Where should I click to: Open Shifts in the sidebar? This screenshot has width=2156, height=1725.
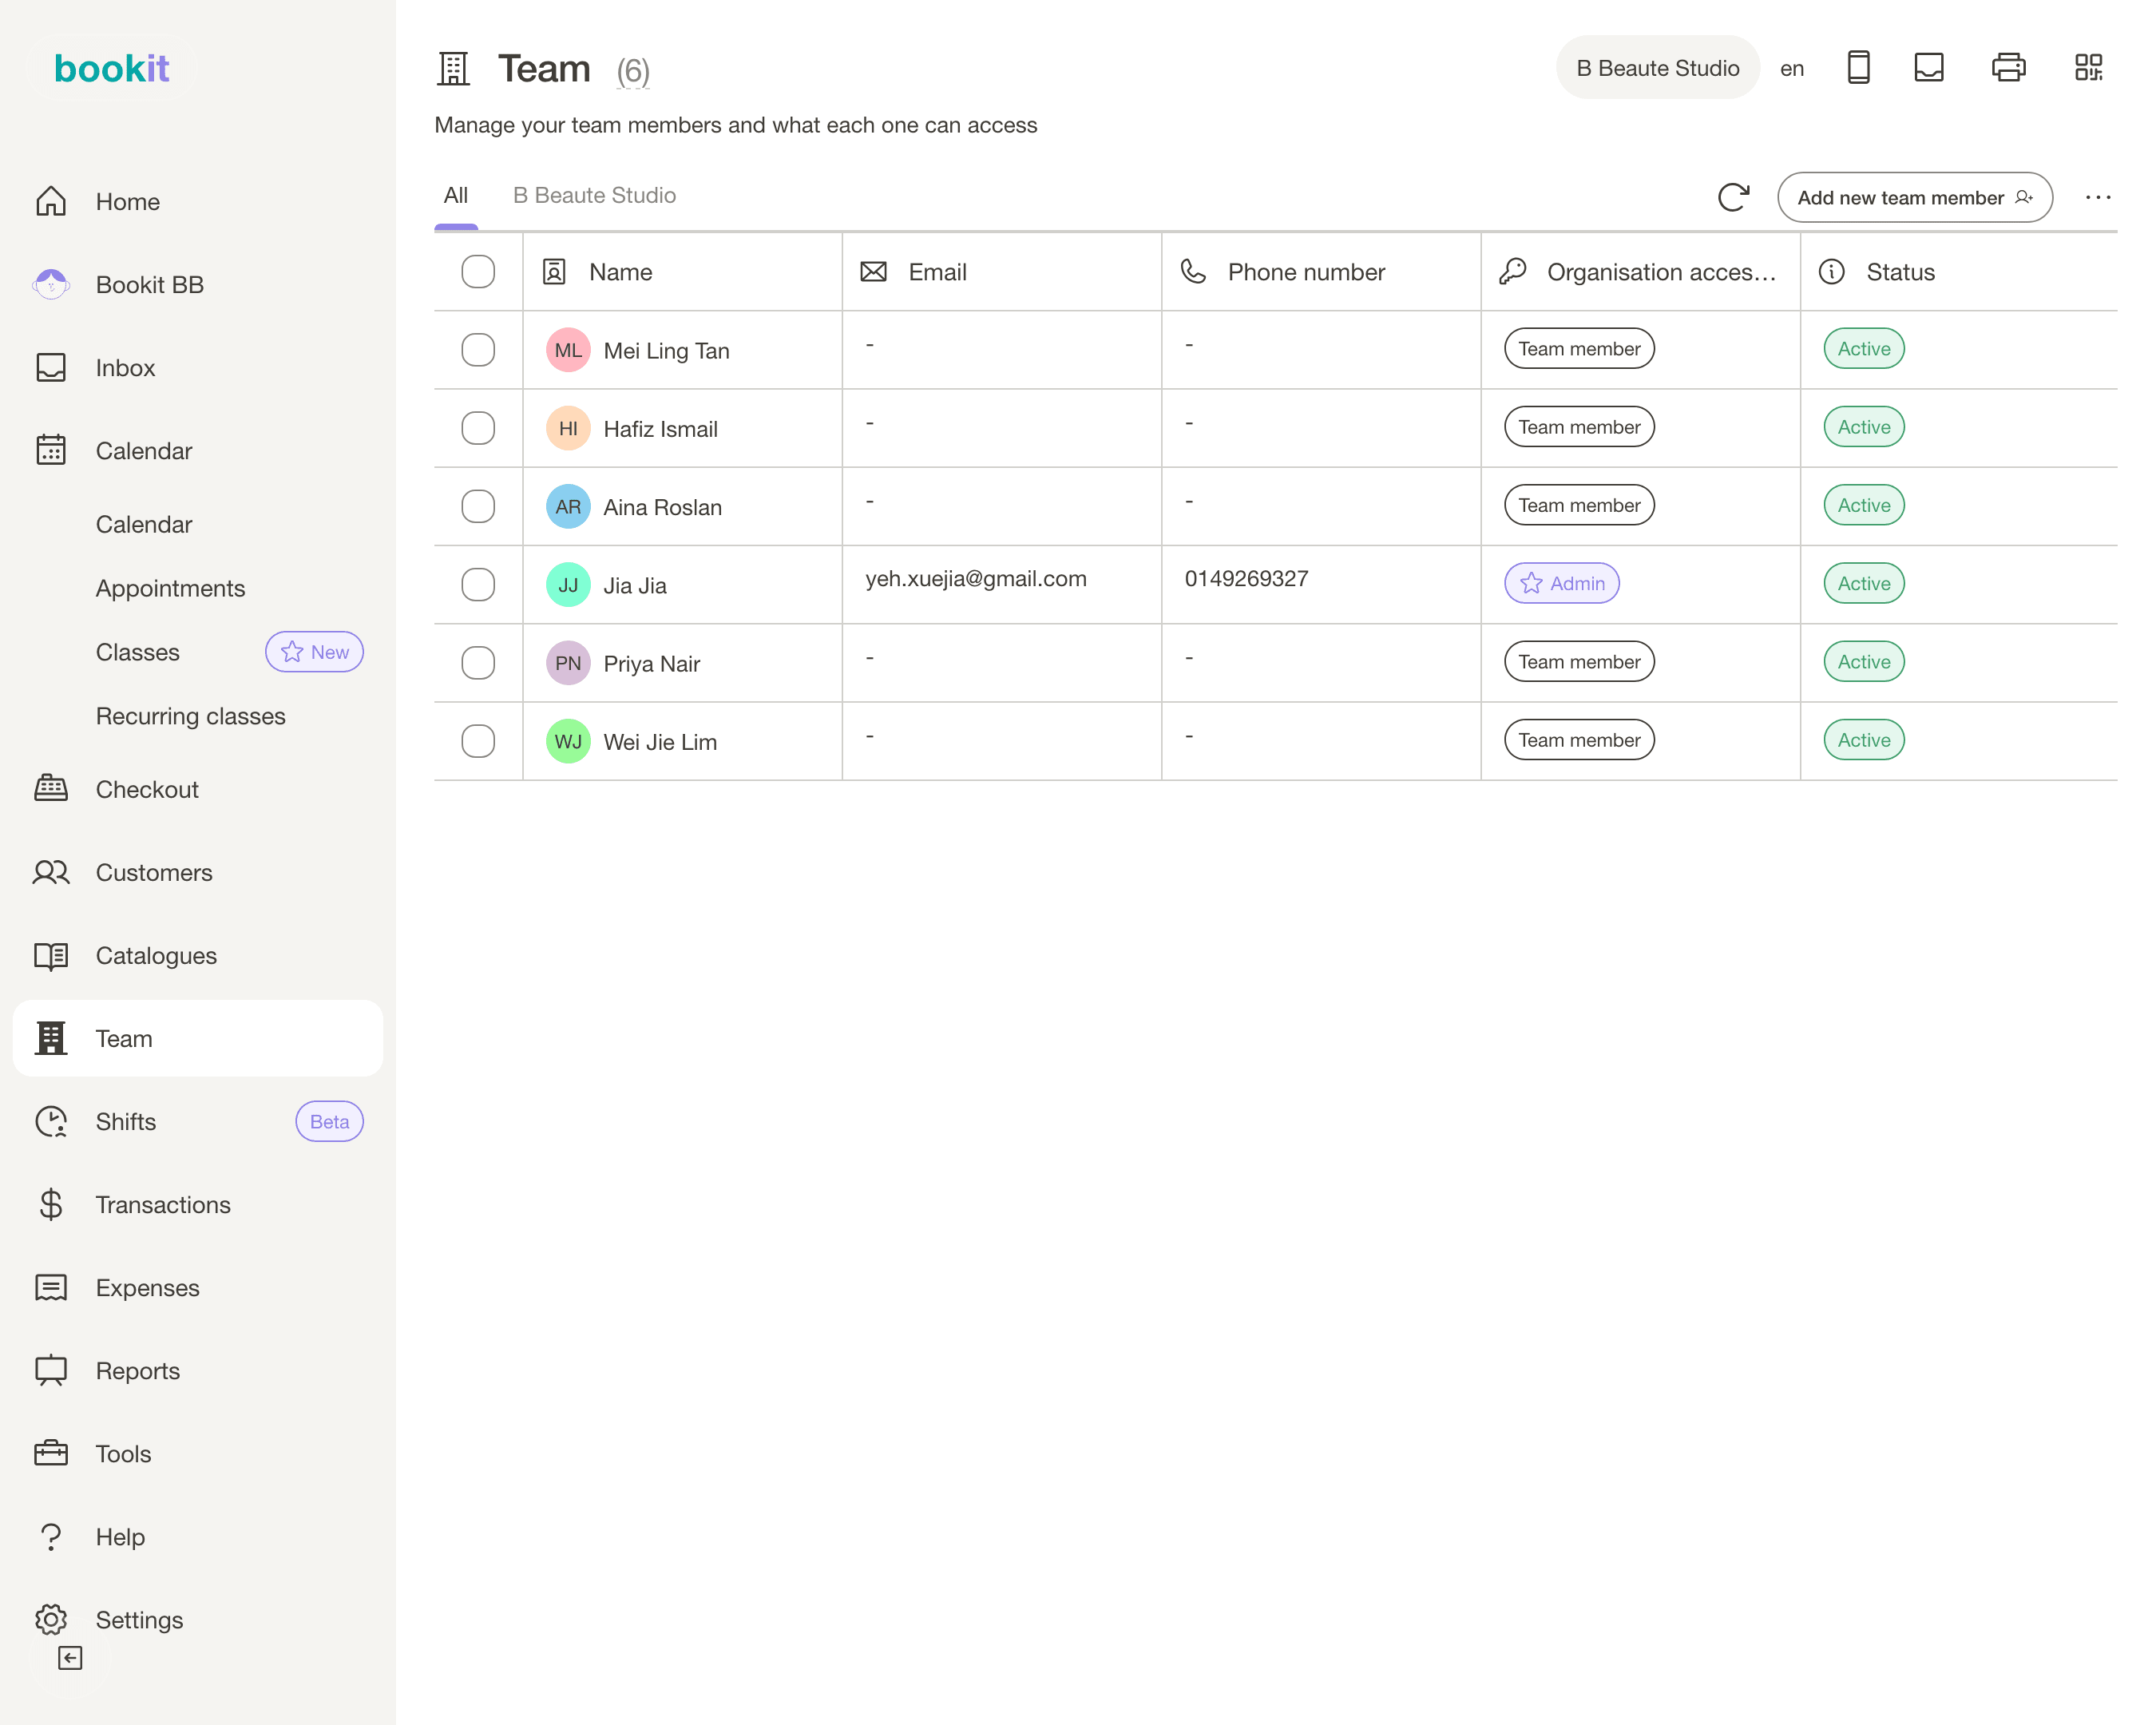198,1121
